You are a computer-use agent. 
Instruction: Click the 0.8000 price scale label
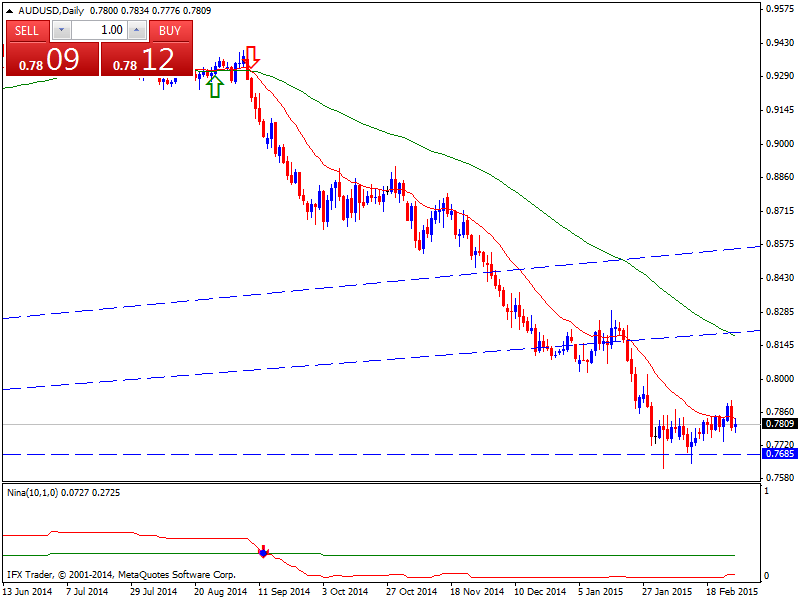tap(780, 379)
